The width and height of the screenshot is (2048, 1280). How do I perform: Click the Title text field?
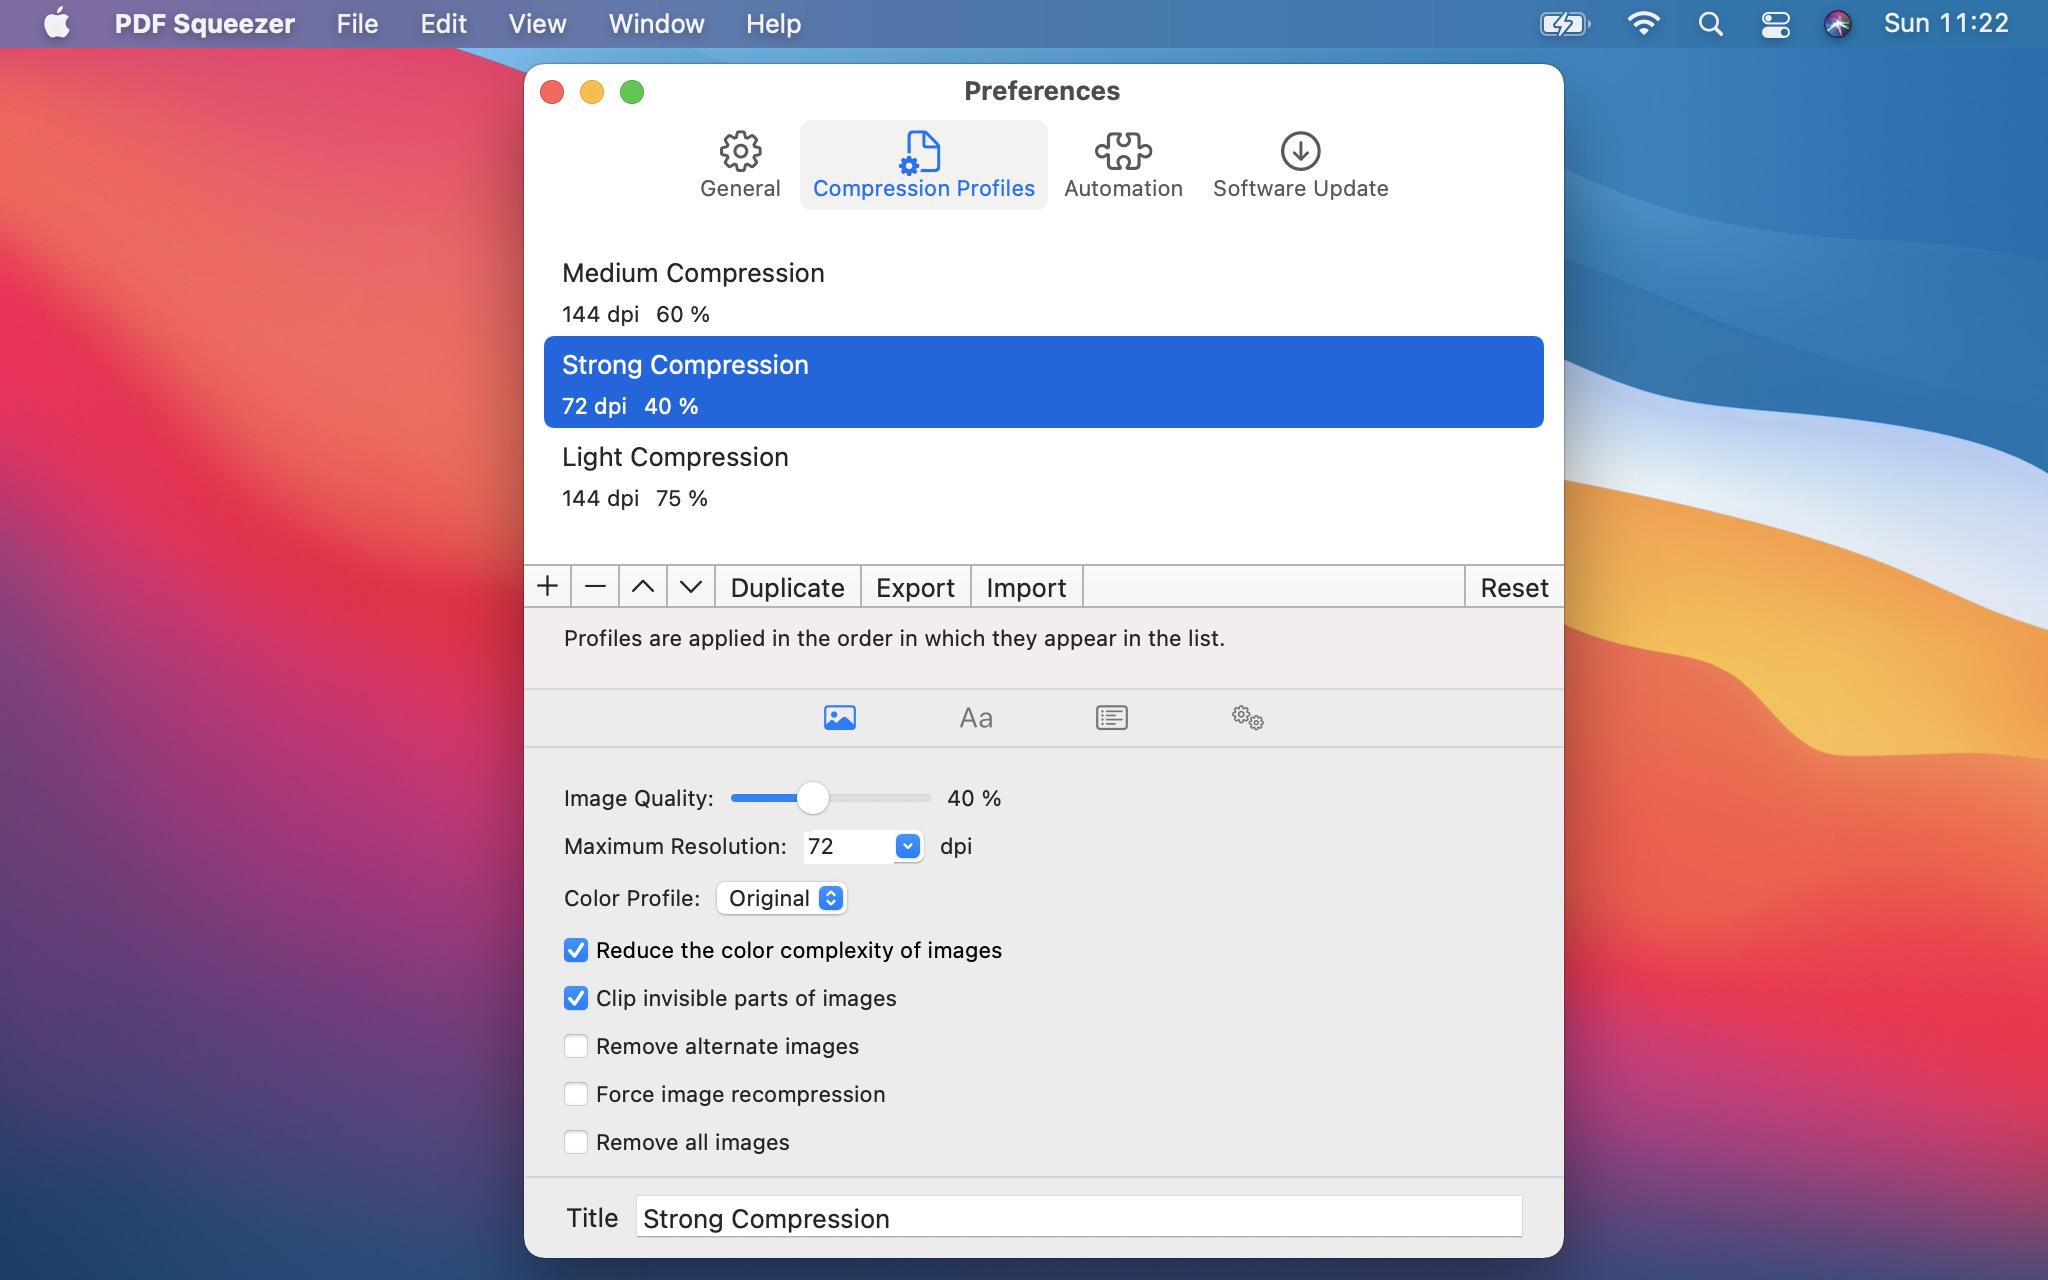1079,1217
